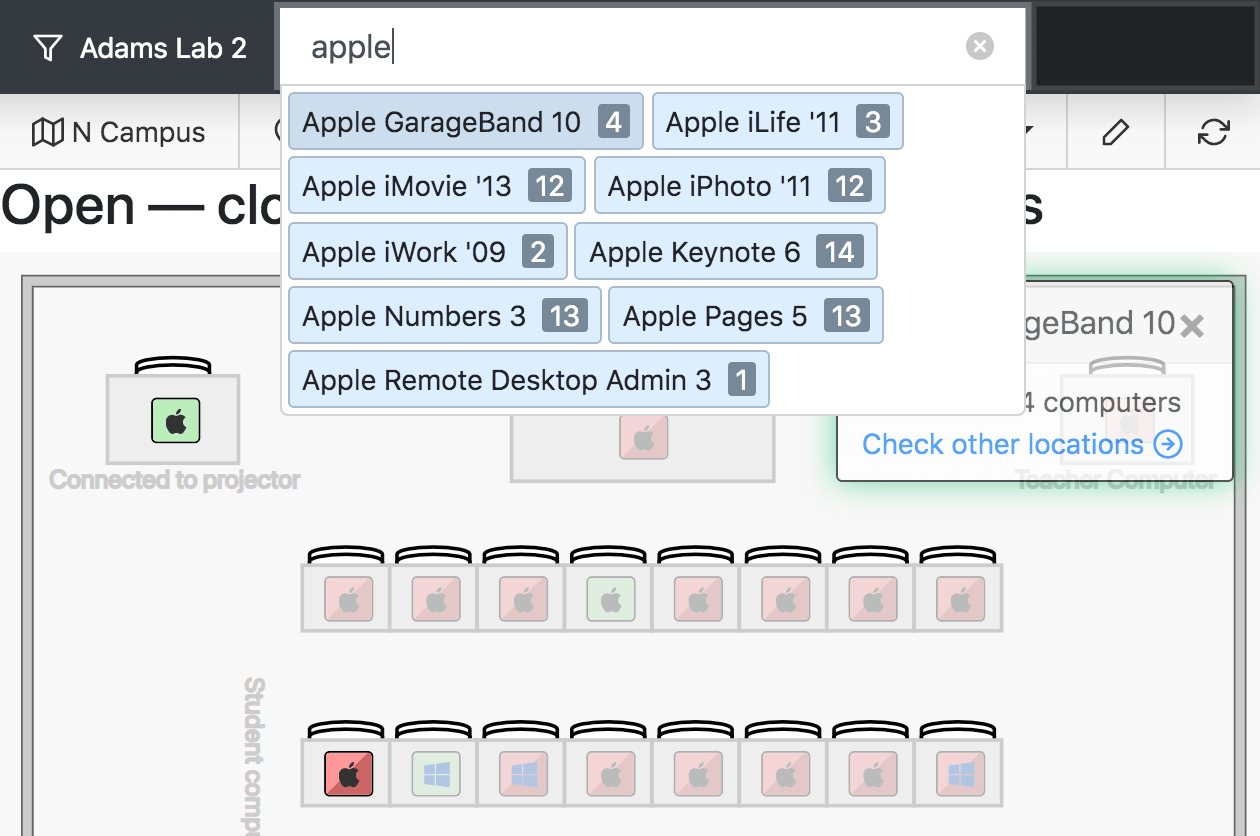Select Adams Lab 2 in the top bar
The image size is (1260, 836).
(x=160, y=46)
